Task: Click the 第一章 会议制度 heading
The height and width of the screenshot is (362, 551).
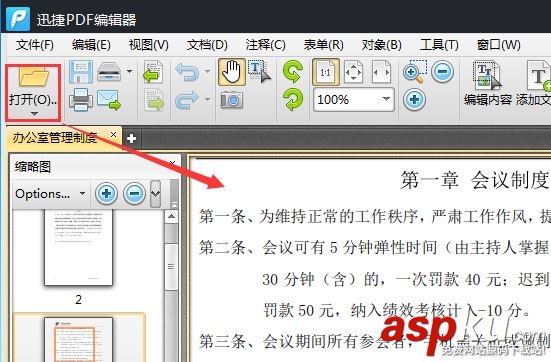Action: pos(475,180)
